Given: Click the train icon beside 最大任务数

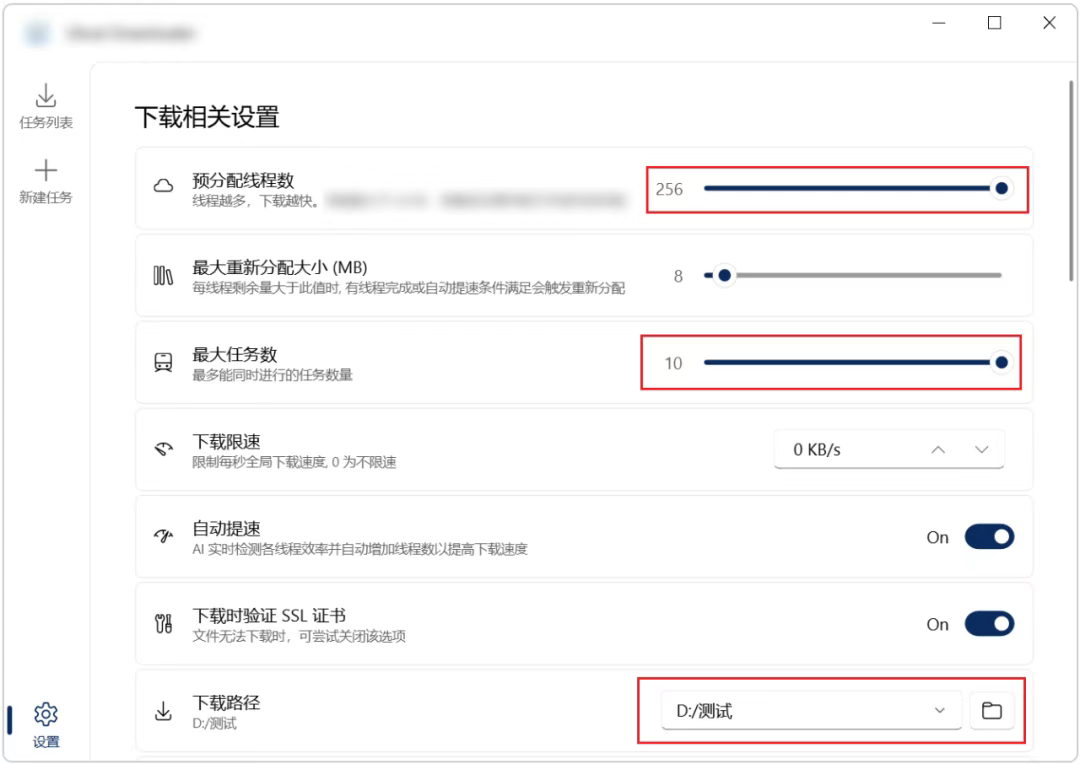Looking at the screenshot, I should point(163,362).
